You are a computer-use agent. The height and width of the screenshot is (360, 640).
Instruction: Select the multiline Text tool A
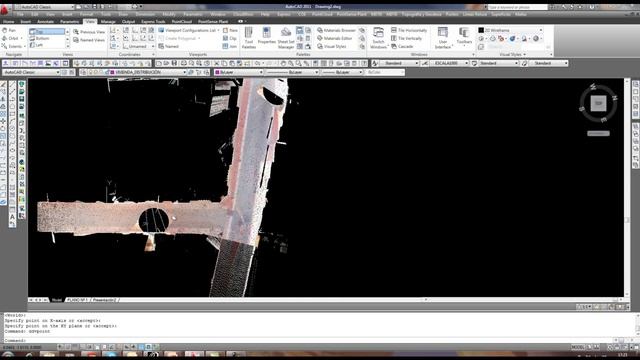(12, 217)
